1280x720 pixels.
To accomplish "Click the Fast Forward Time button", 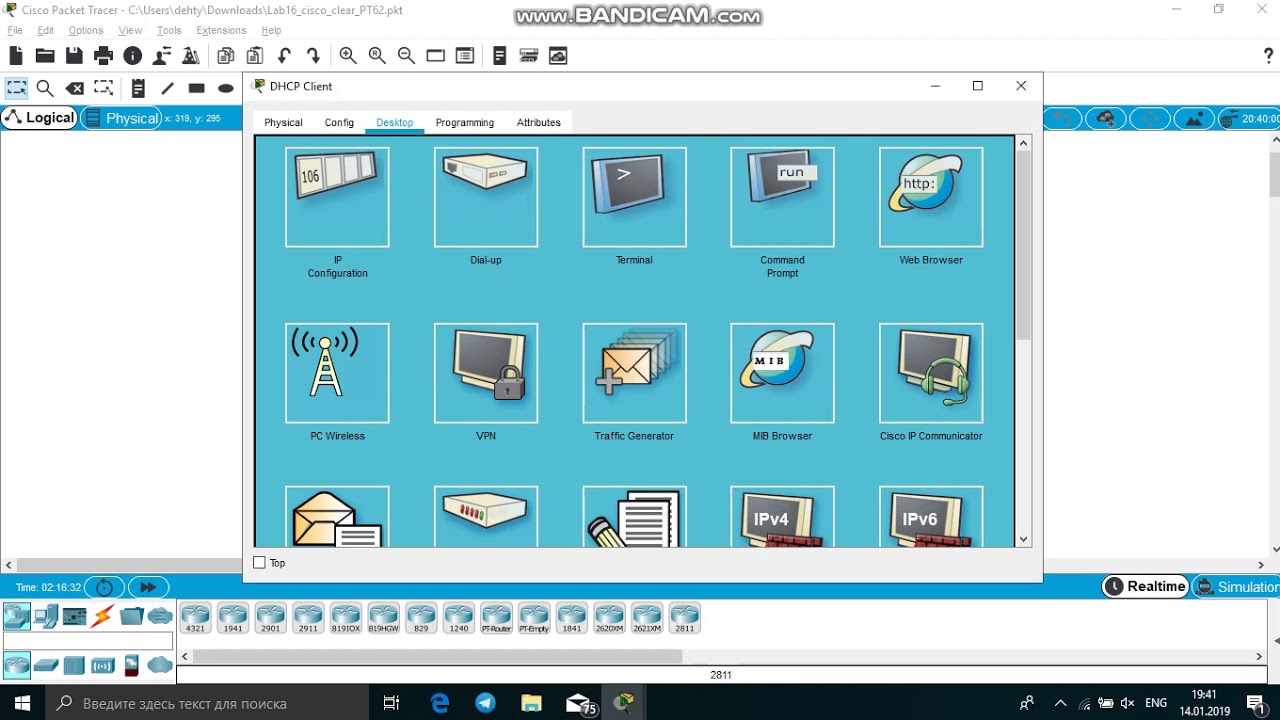I will pyautogui.click(x=148, y=587).
